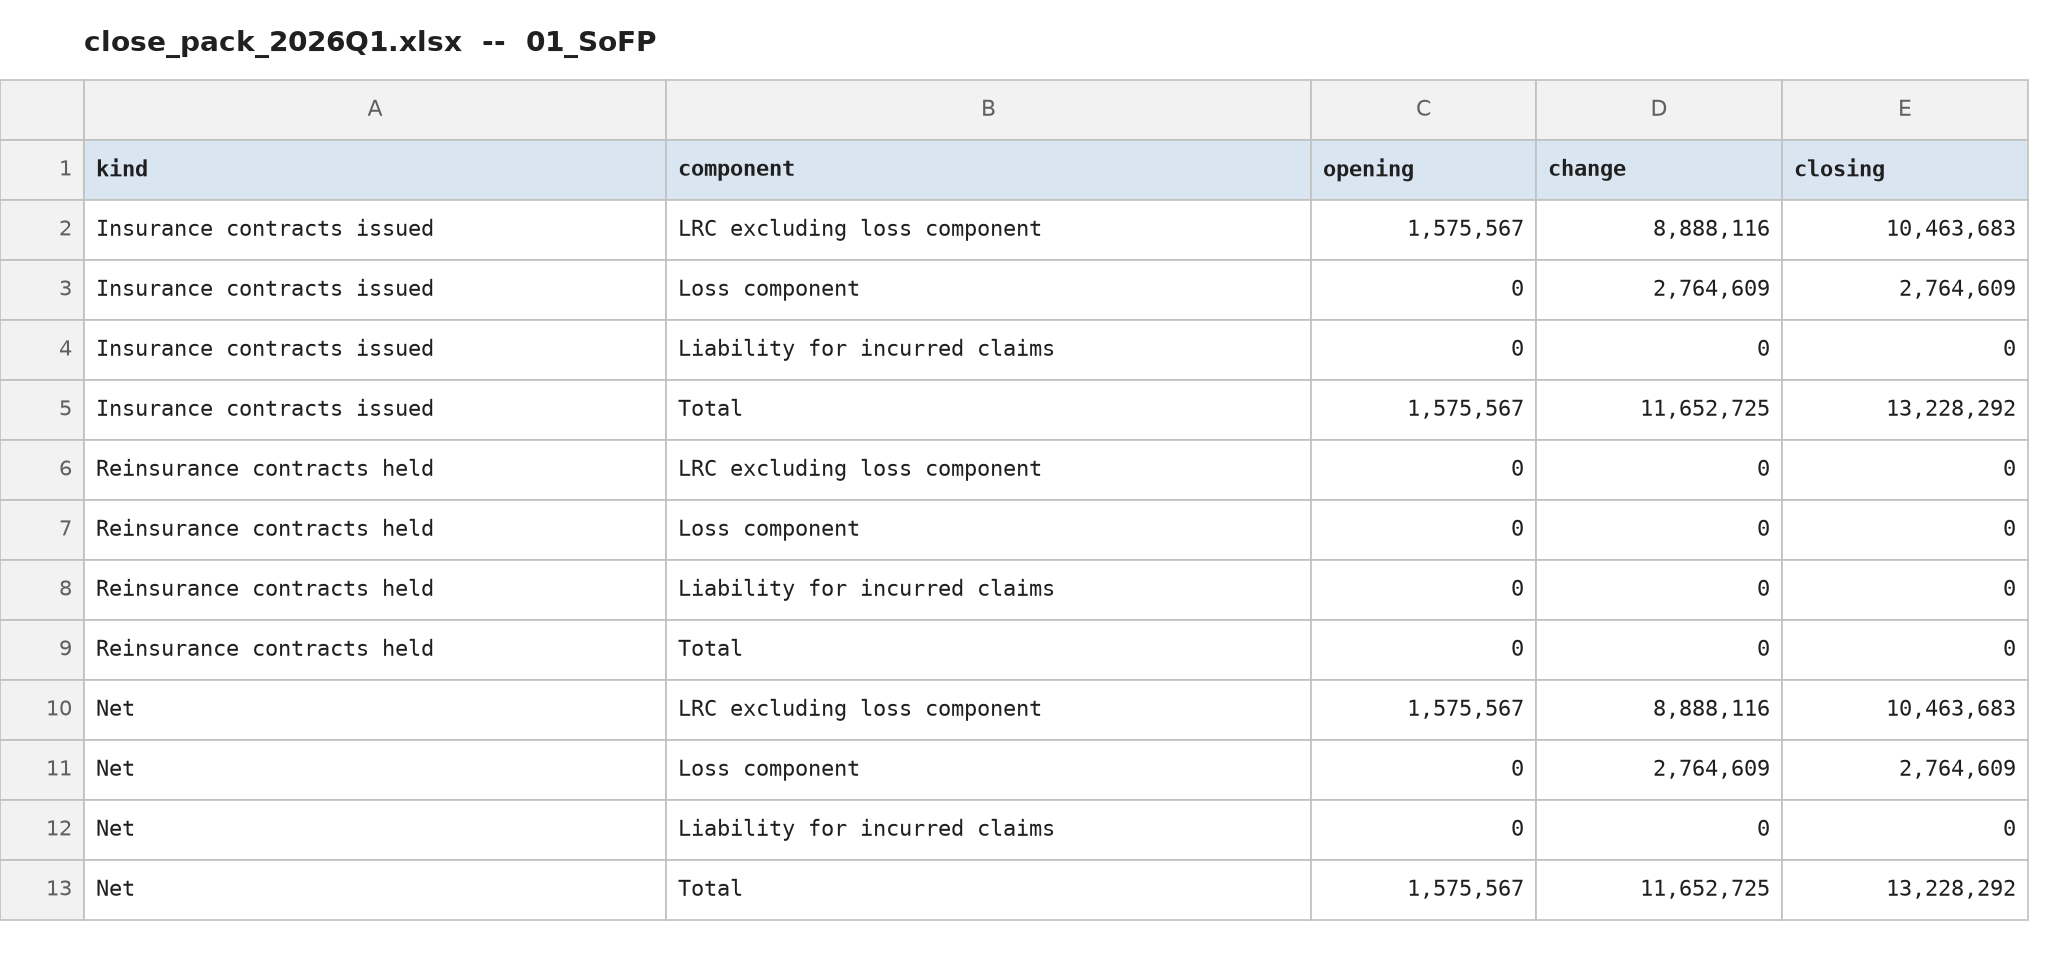This screenshot has height=954, width=2068.
Task: Click the 'closing' header cell
Action: [x=1905, y=170]
